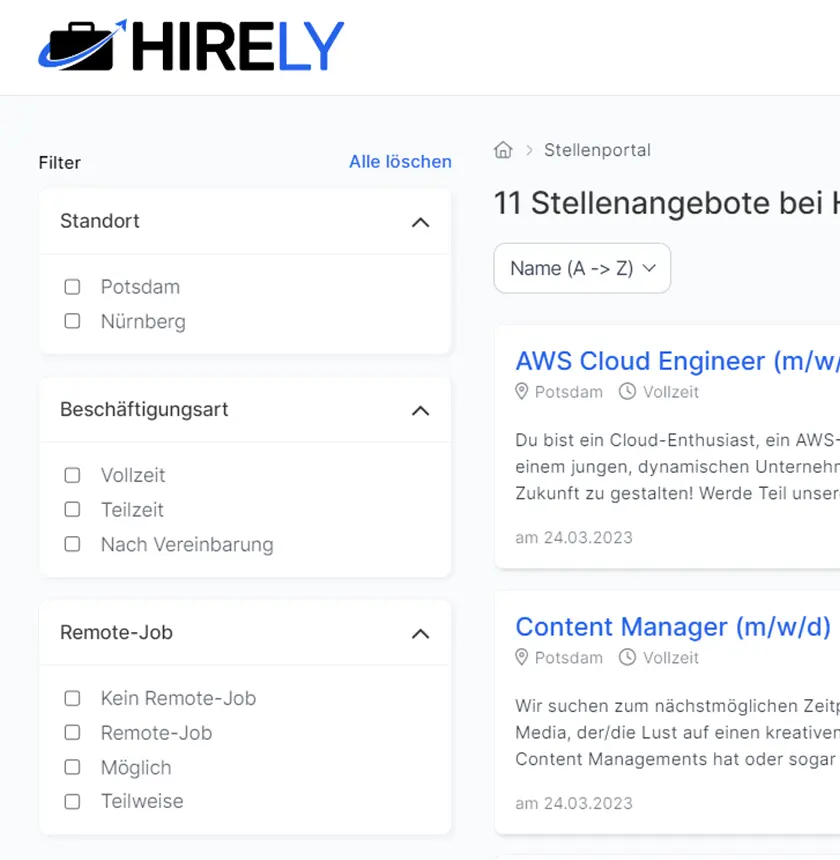Image resolution: width=840 pixels, height=860 pixels.
Task: Click the location pin icon on AWS Cloud Engineer
Action: (x=522, y=392)
